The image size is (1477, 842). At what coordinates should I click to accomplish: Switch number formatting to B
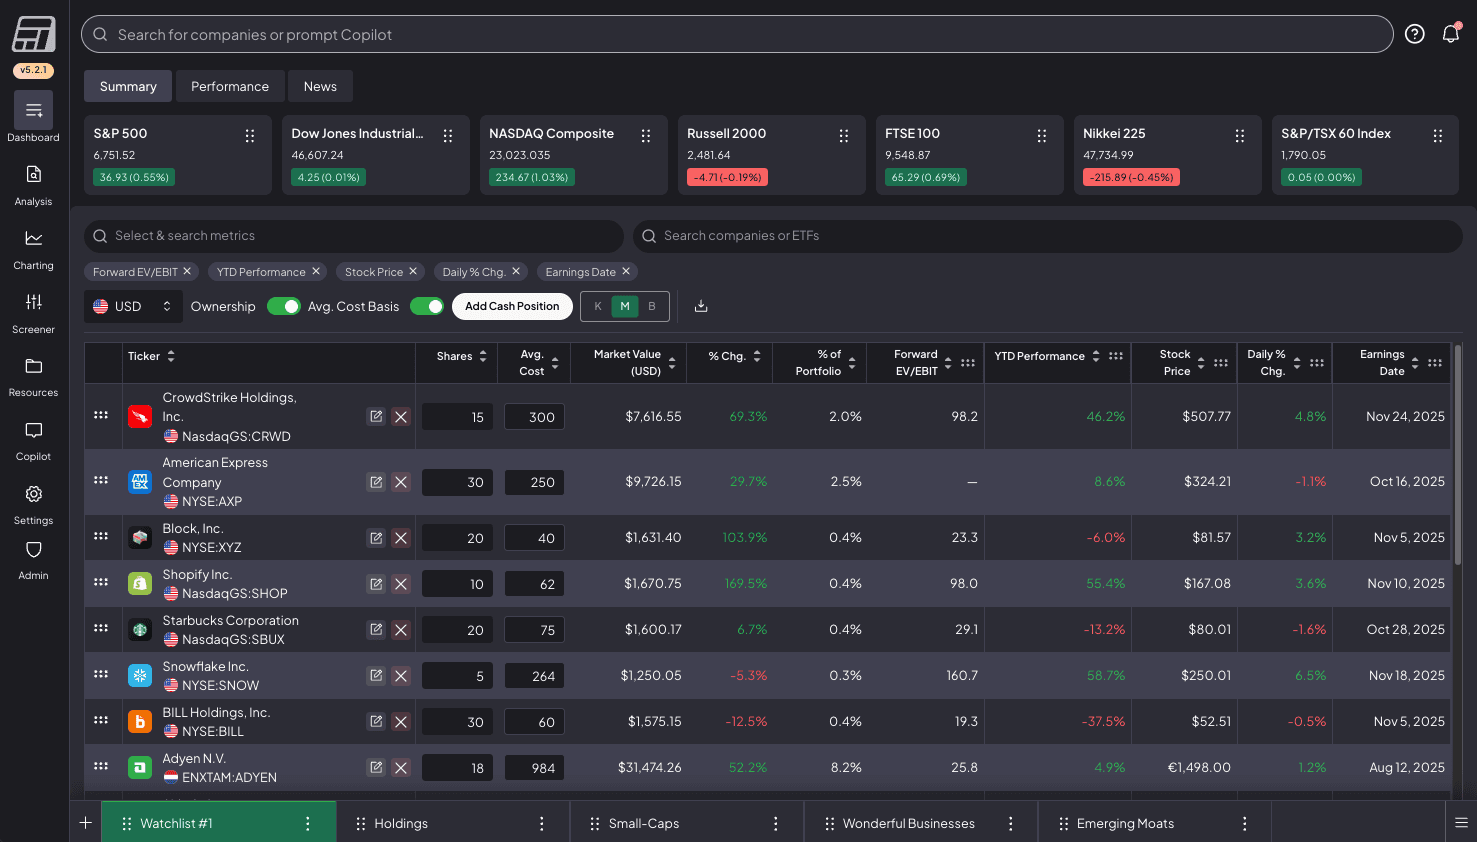click(651, 306)
